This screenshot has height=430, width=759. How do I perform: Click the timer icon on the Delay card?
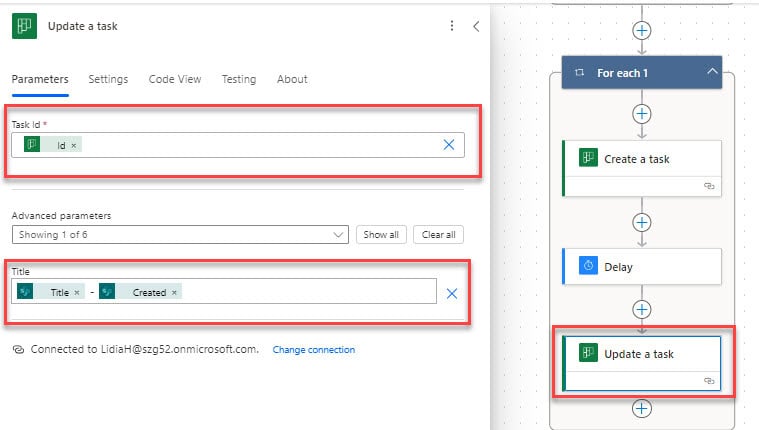point(588,265)
